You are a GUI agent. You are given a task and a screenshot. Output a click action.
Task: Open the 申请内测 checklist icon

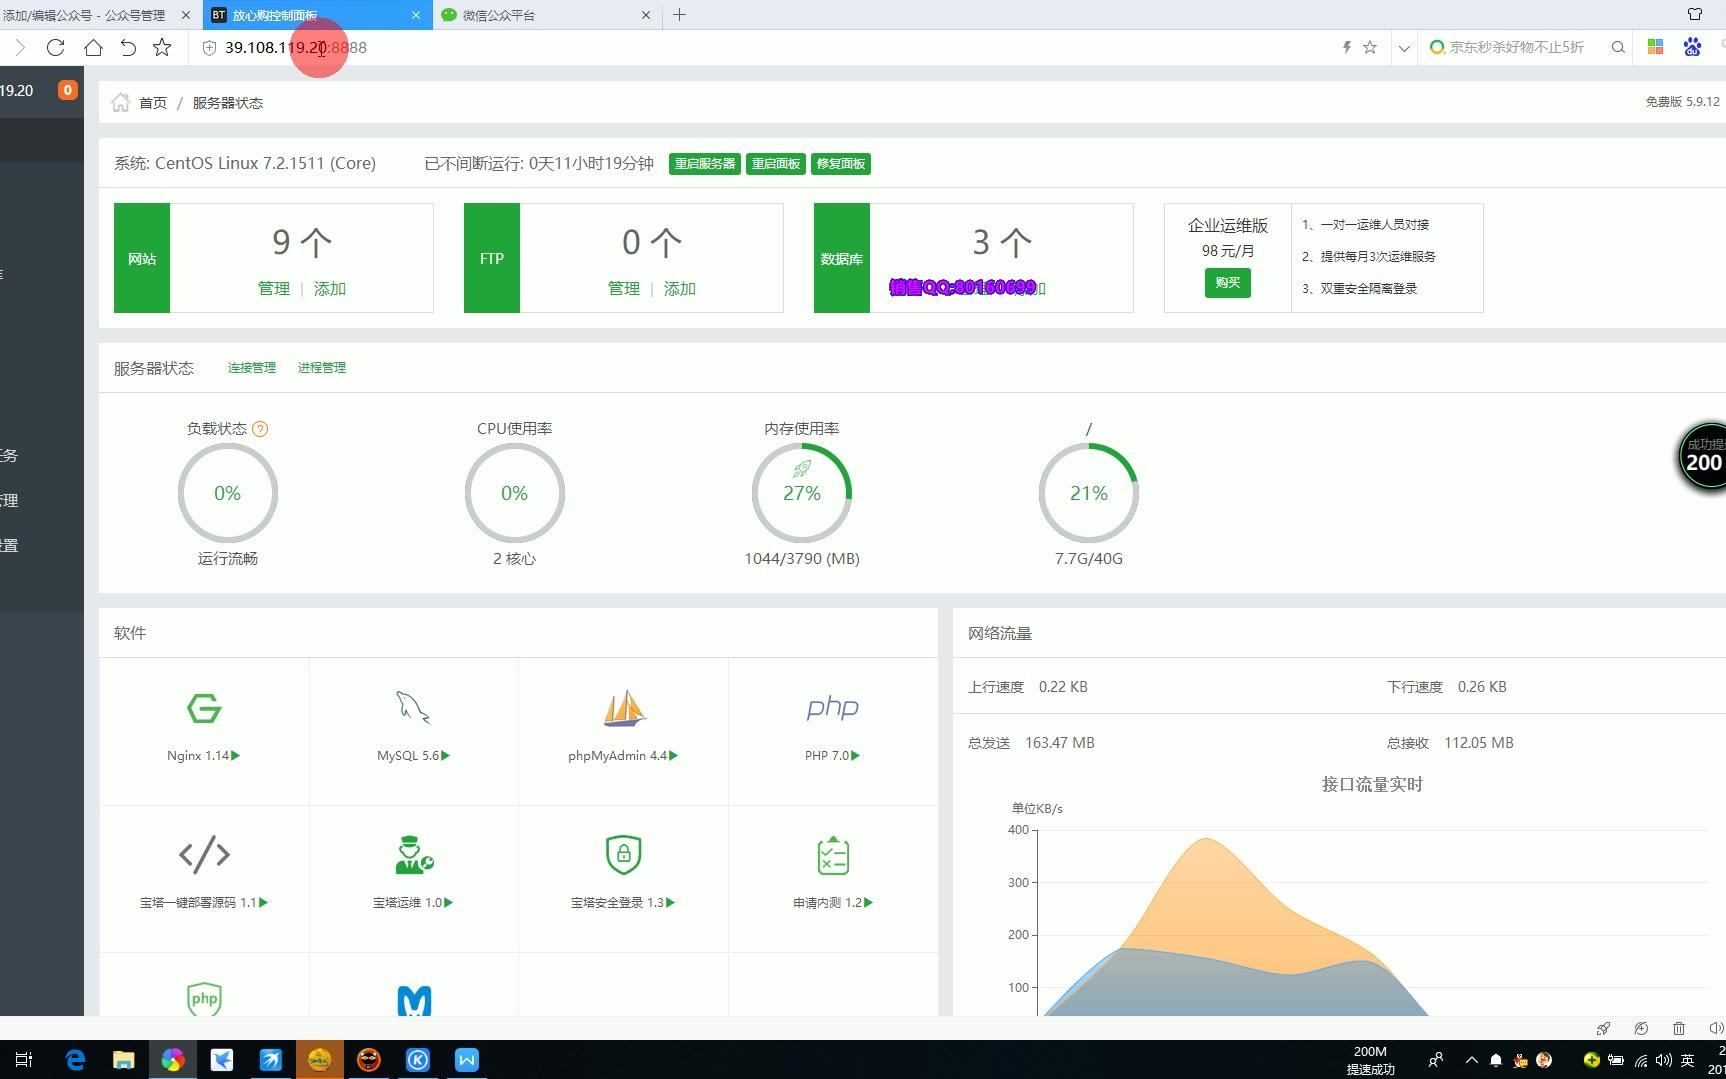click(833, 855)
